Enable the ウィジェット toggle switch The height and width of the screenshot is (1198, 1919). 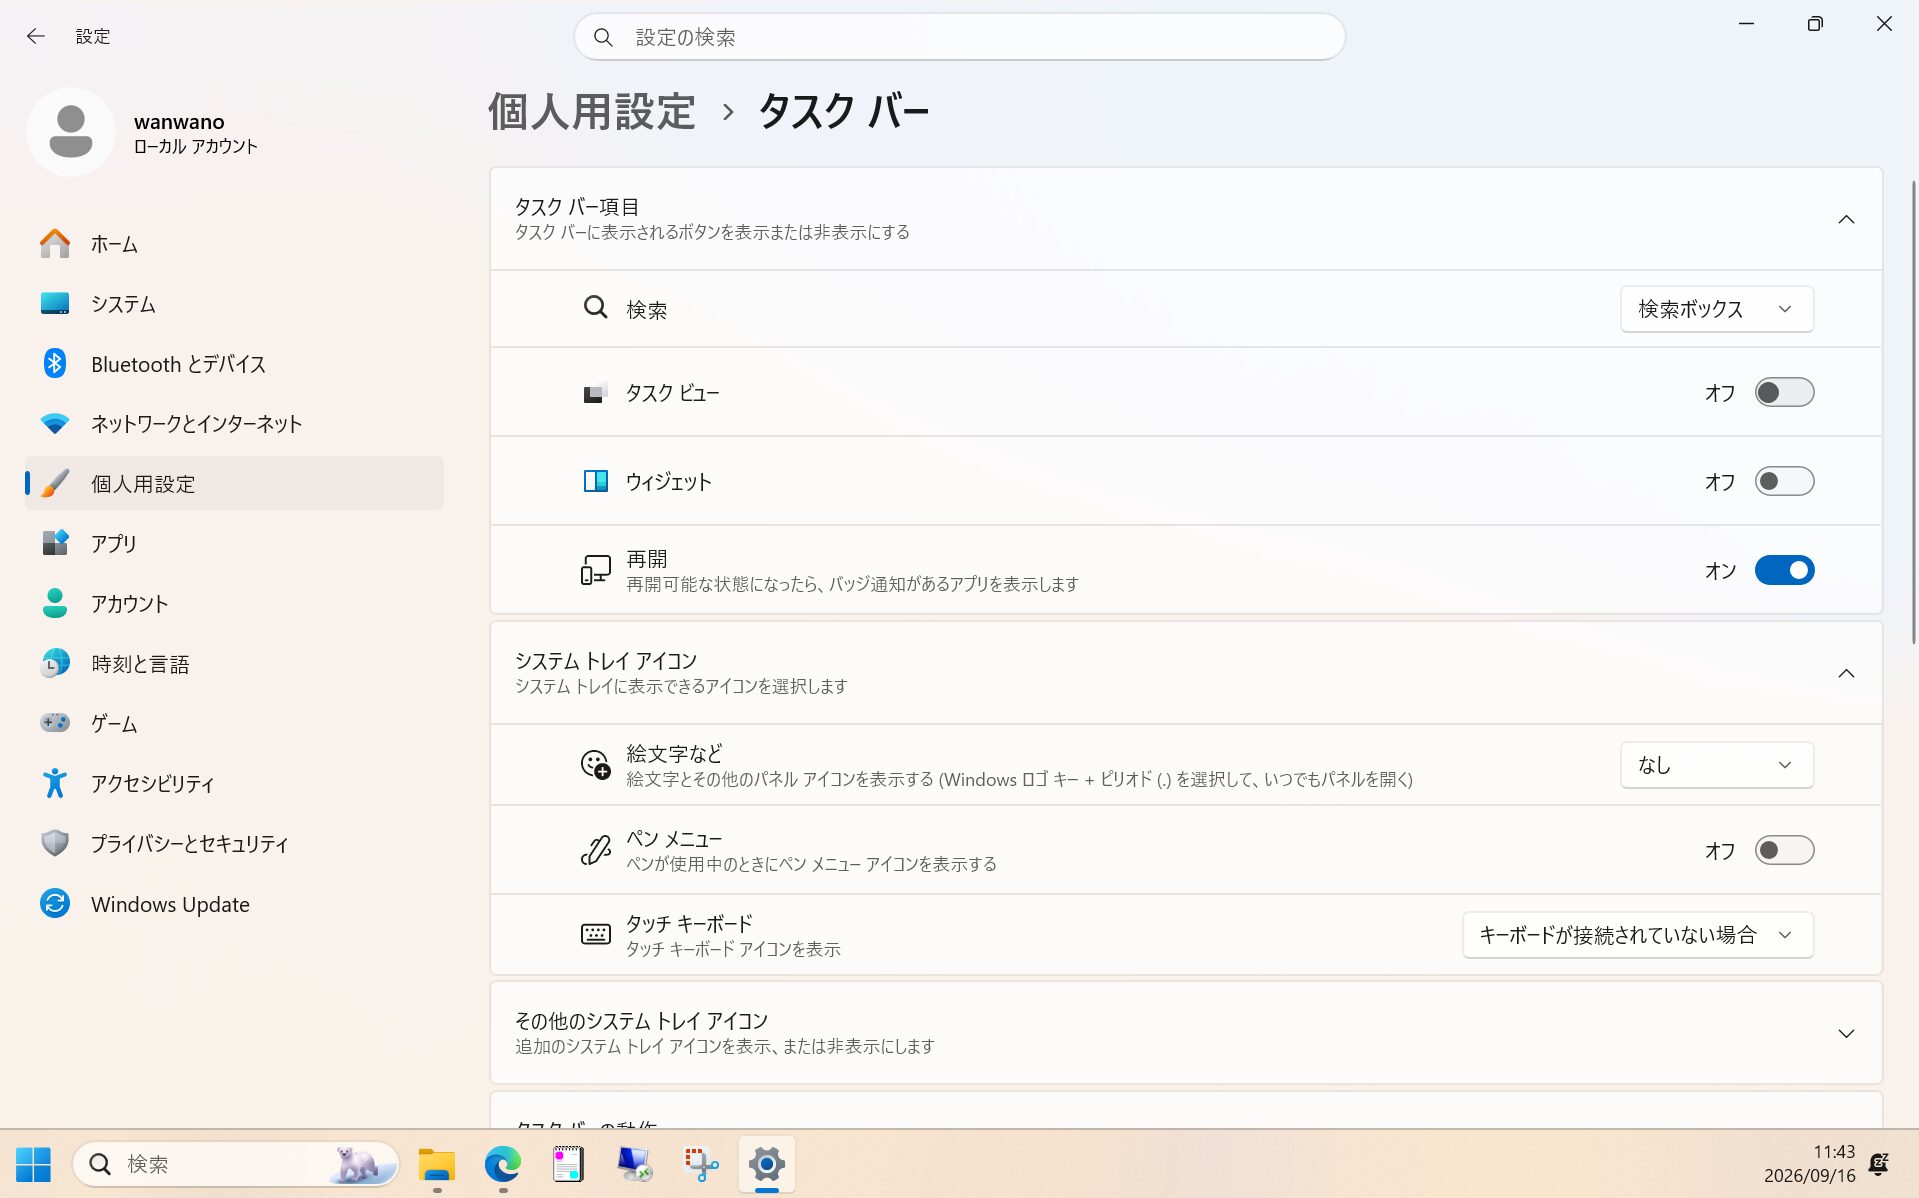point(1784,481)
